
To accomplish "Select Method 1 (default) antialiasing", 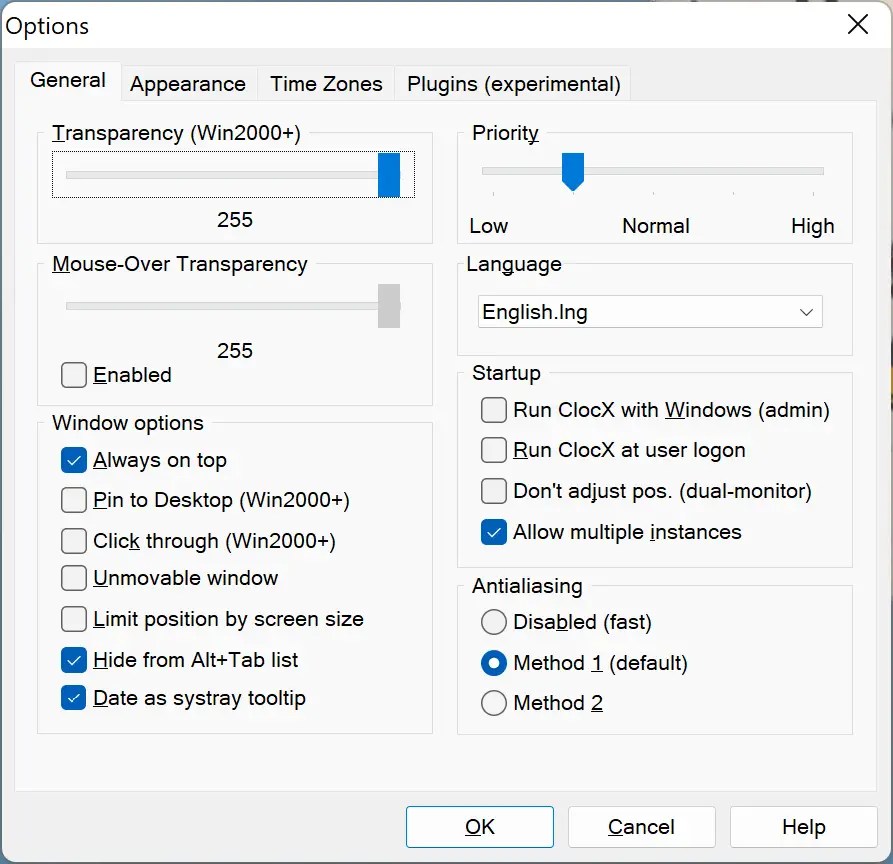I will [493, 663].
